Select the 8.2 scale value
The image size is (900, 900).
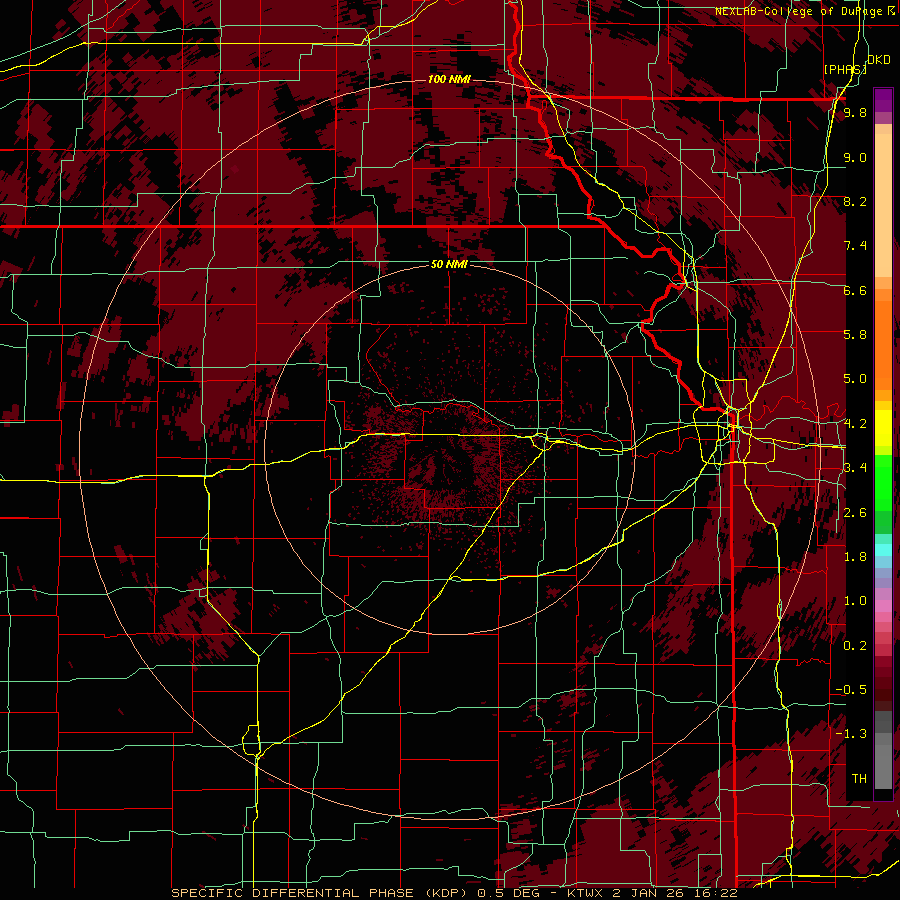[x=855, y=201]
